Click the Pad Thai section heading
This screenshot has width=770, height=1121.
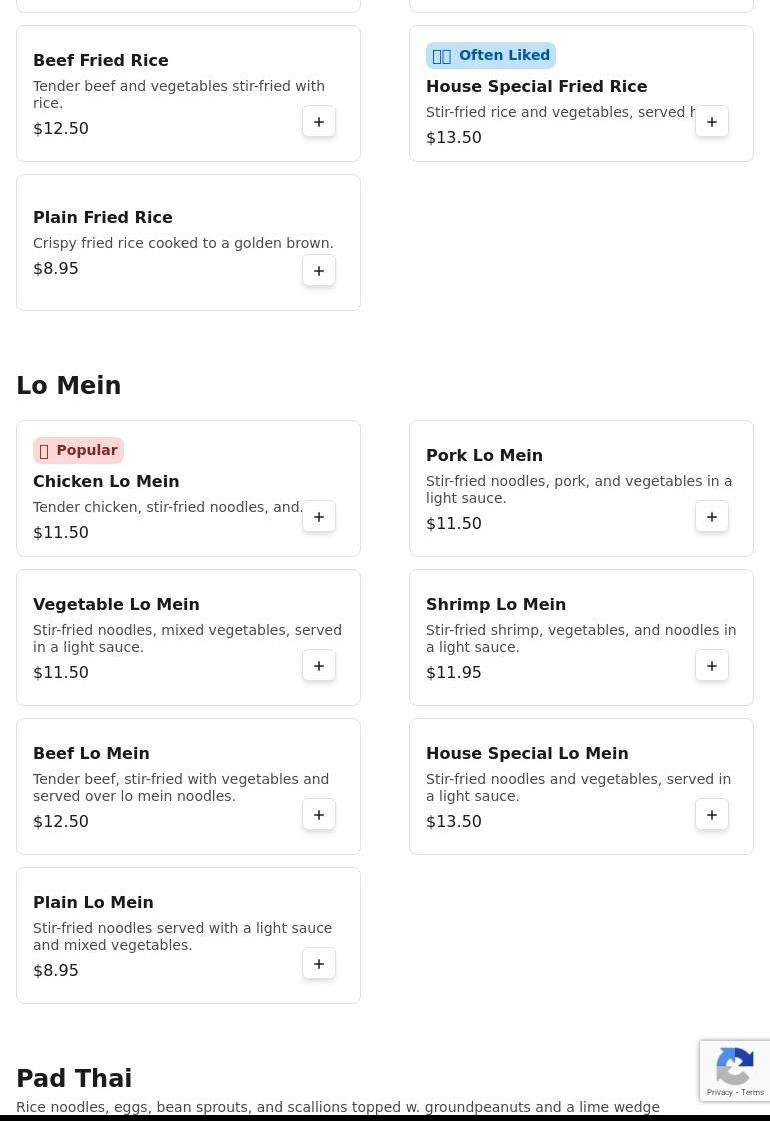pos(74,1078)
